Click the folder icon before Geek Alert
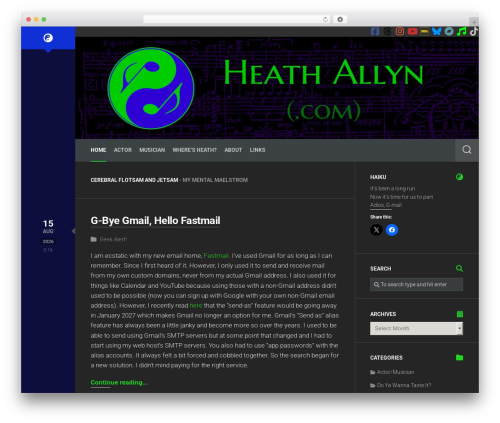Viewport: 500px width, 423px height. 94,239
